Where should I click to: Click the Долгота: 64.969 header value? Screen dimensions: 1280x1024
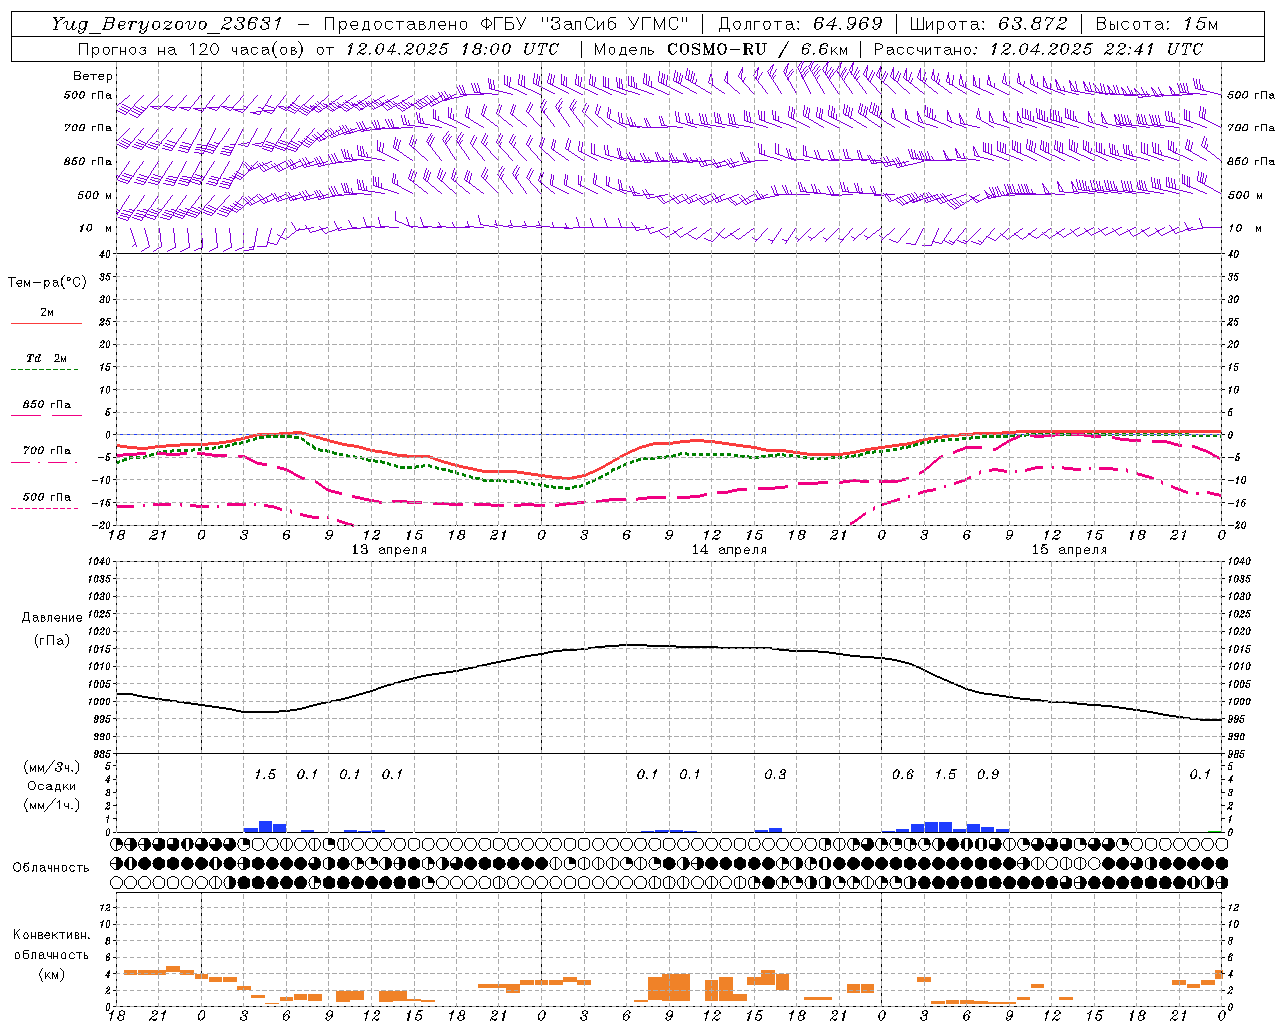click(x=800, y=24)
